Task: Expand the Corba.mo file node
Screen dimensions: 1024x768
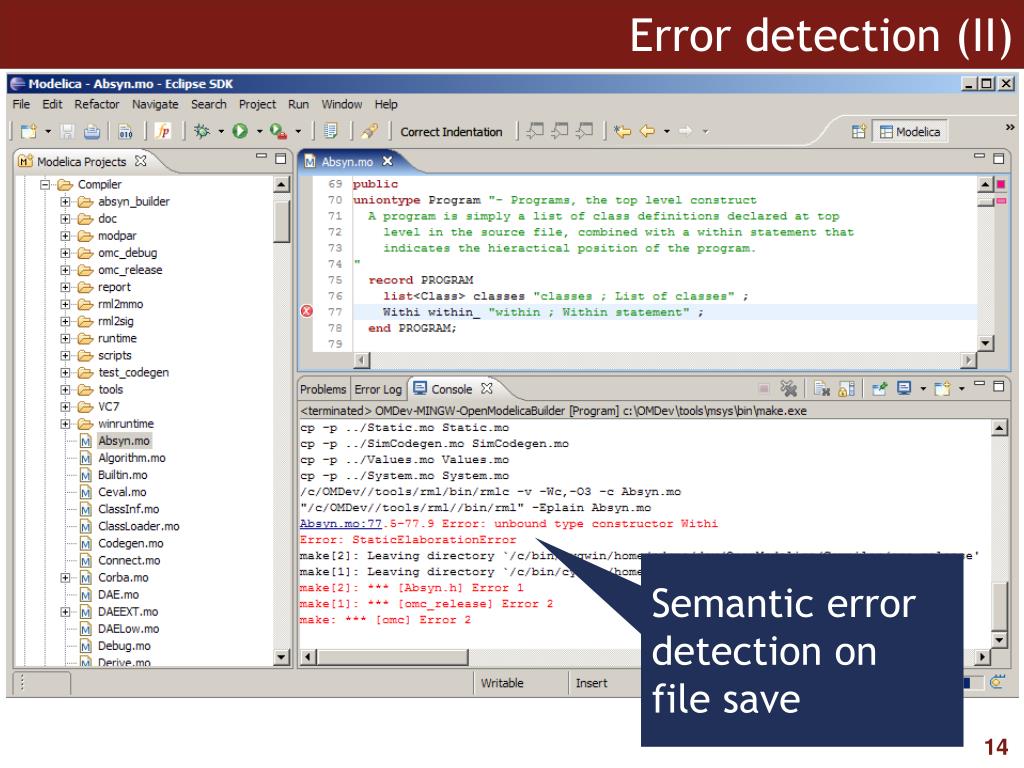Action: [x=65, y=577]
